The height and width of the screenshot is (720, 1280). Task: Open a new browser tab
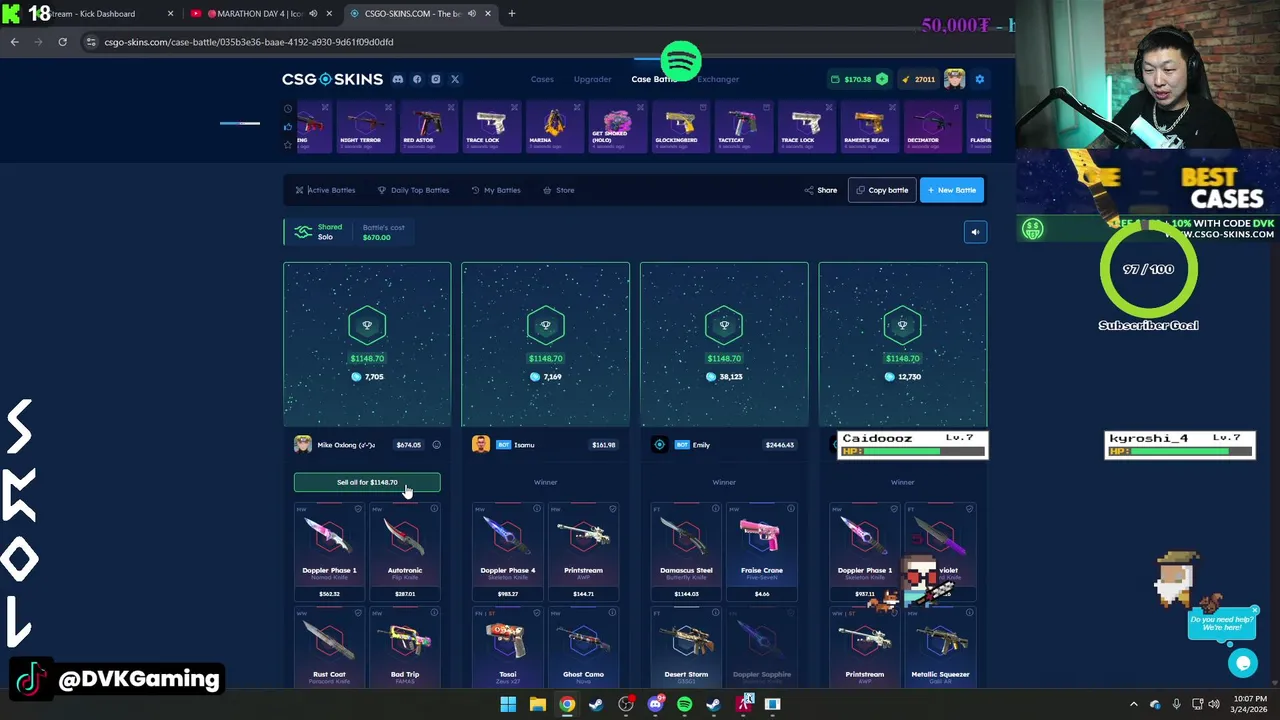[x=511, y=14]
